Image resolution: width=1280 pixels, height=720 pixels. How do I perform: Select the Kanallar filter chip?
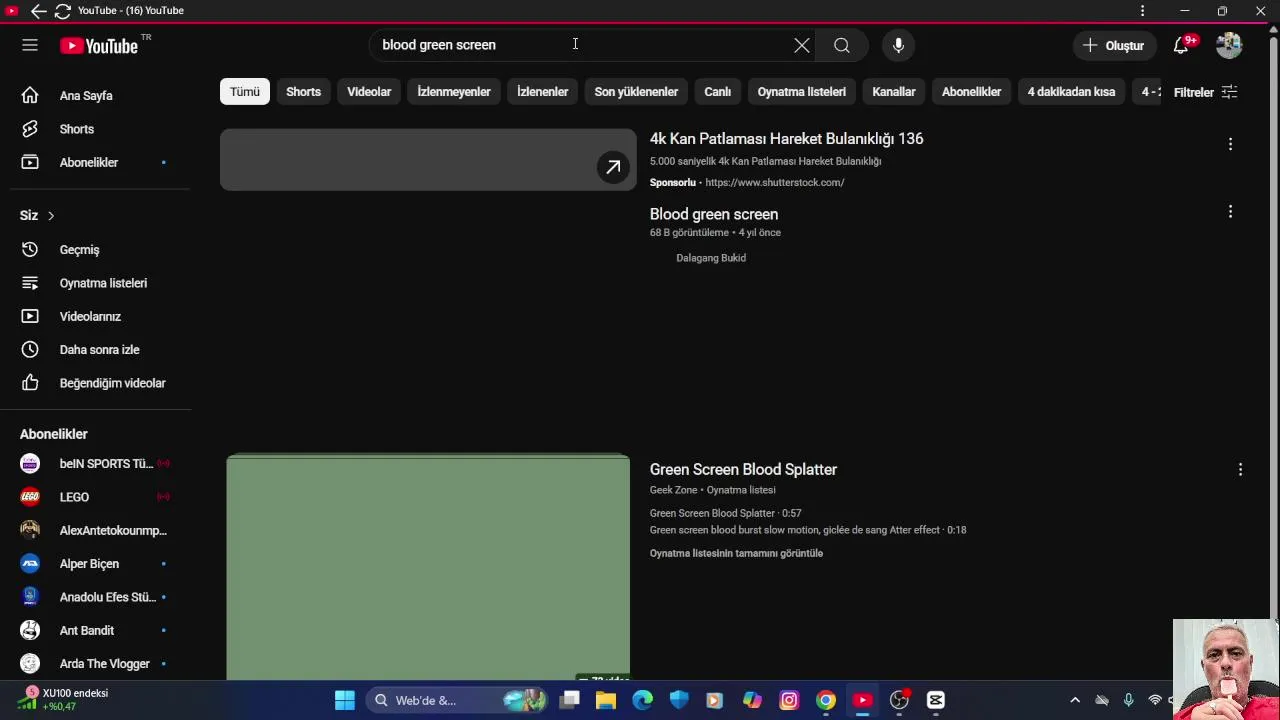(893, 92)
